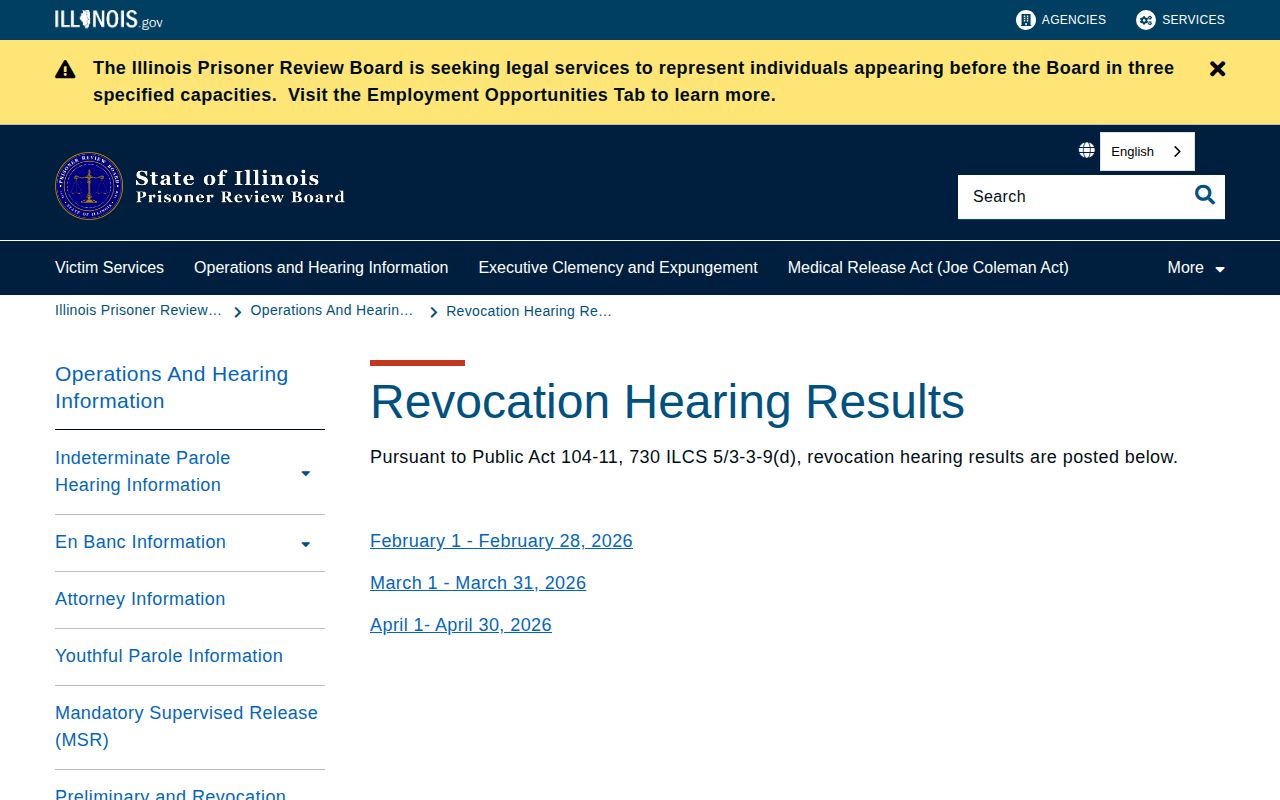Open Indeterminate Parole Hearing Information link
Image resolution: width=1280 pixels, height=800 pixels.
pos(143,471)
